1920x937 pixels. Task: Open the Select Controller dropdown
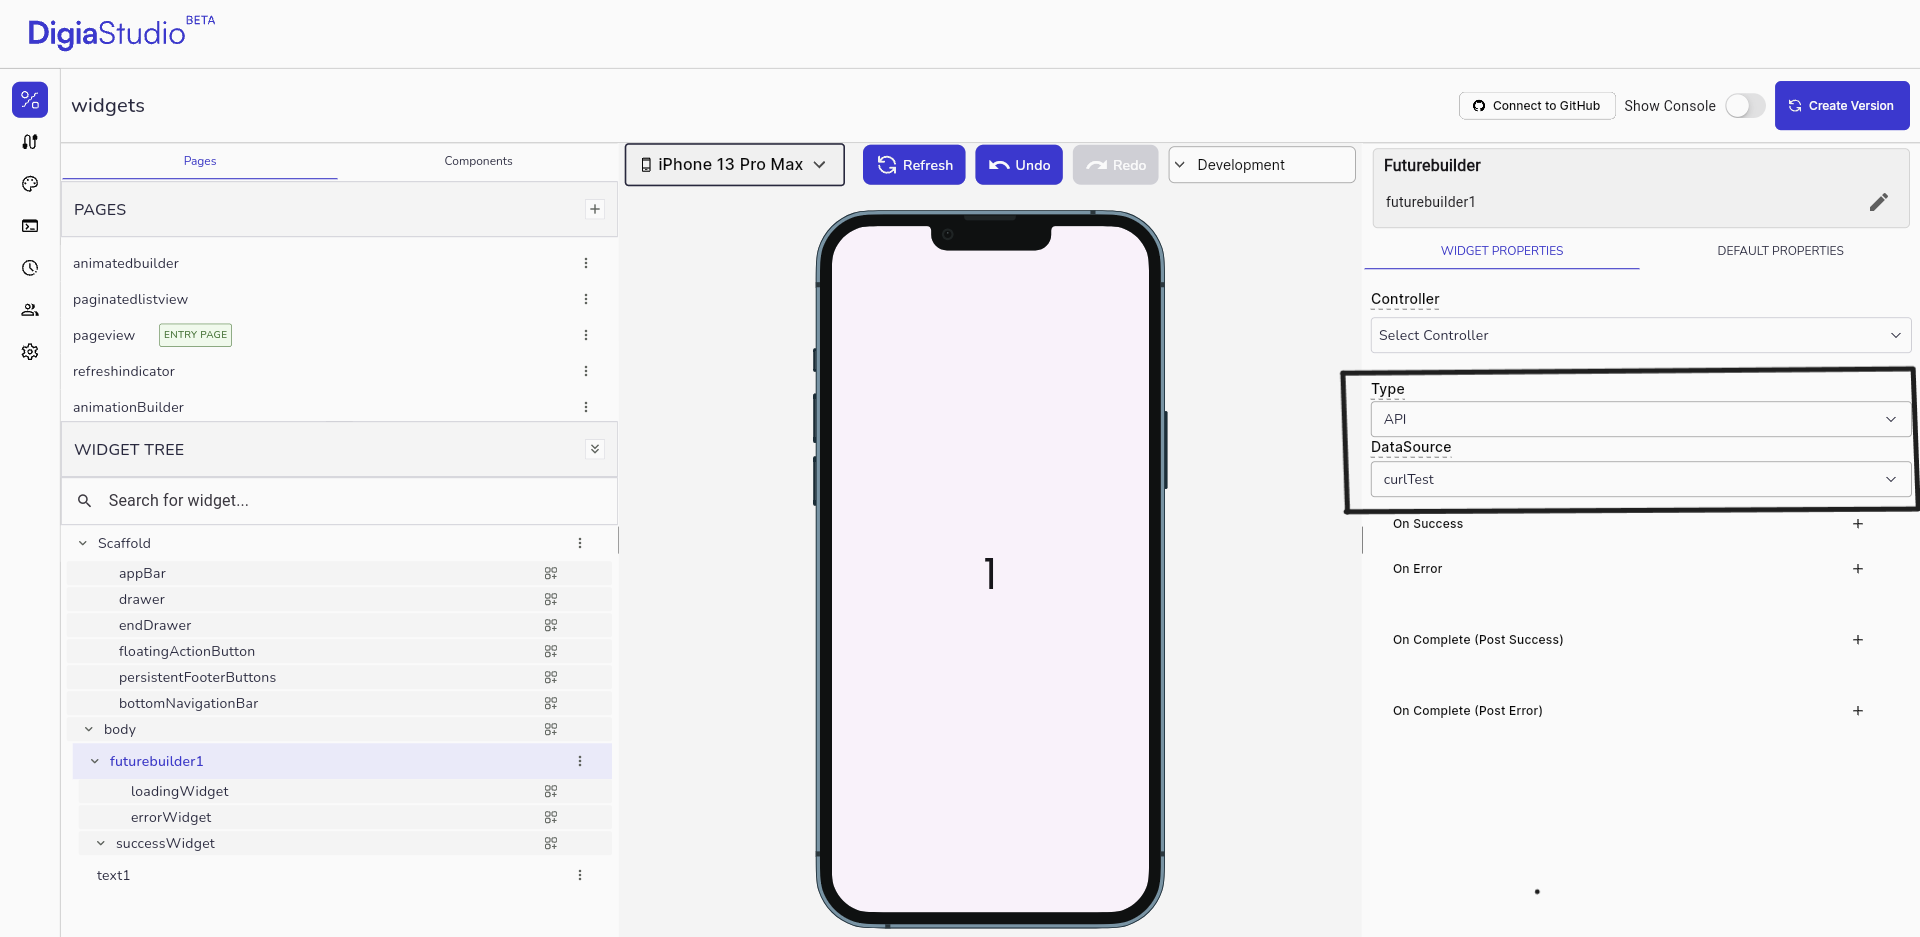tap(1639, 335)
